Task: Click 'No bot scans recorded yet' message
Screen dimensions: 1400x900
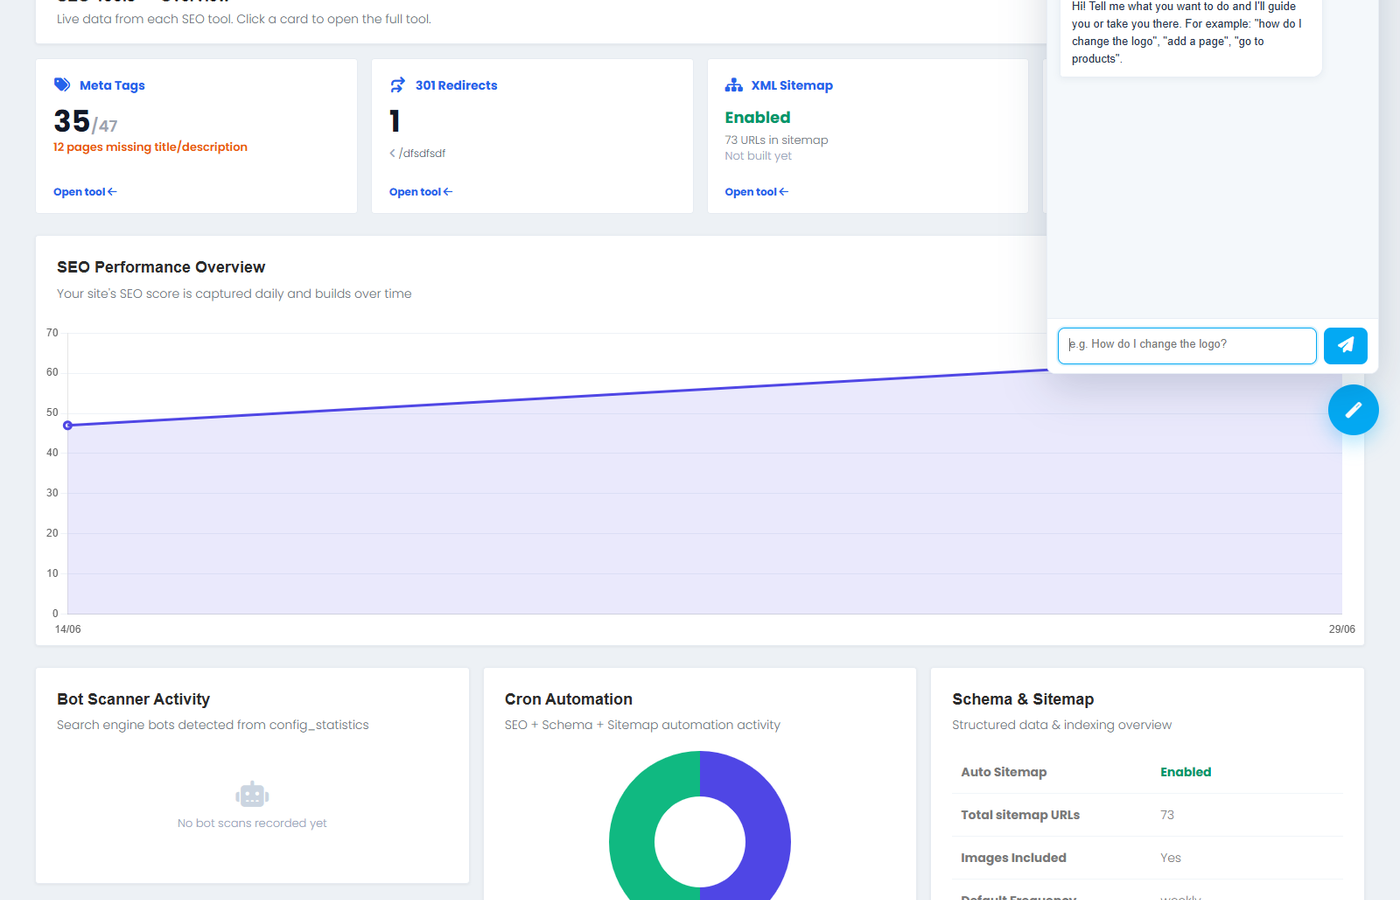Action: [x=252, y=823]
